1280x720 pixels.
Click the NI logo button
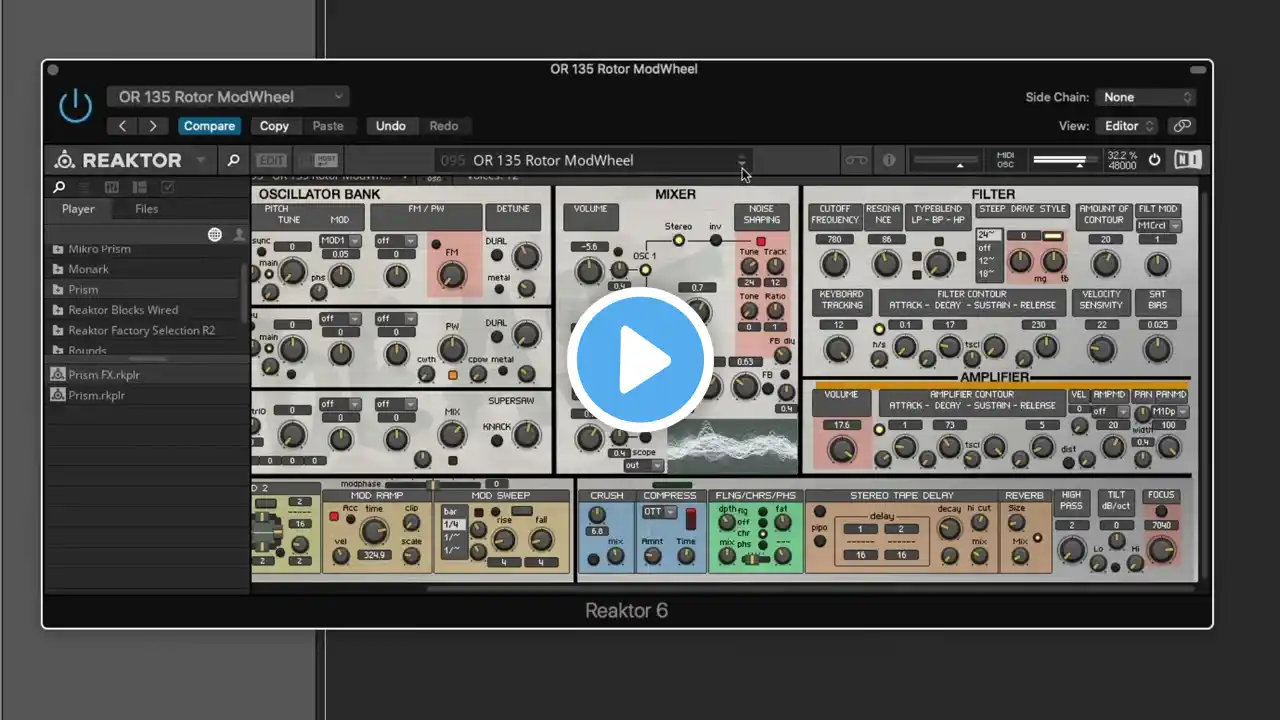coord(1187,160)
